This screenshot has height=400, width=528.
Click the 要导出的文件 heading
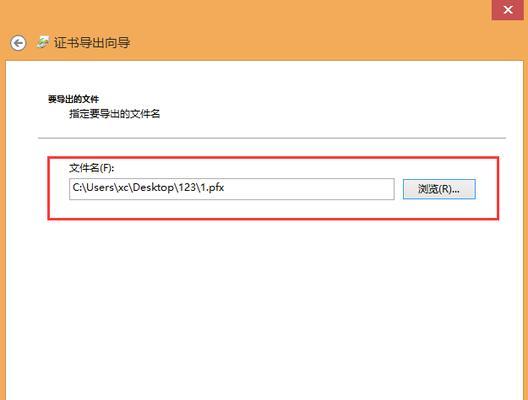point(73,99)
